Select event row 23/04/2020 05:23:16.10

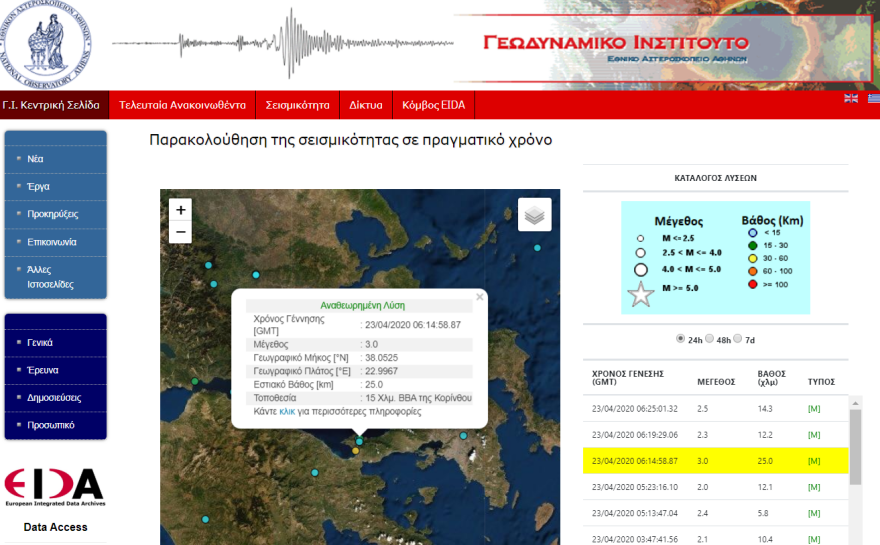(716, 487)
